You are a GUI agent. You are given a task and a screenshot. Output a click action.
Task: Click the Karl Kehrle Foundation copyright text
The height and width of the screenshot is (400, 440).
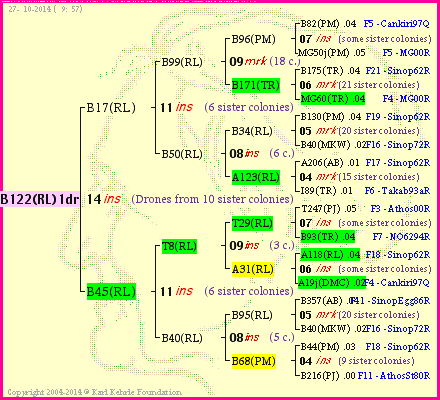pos(95,392)
